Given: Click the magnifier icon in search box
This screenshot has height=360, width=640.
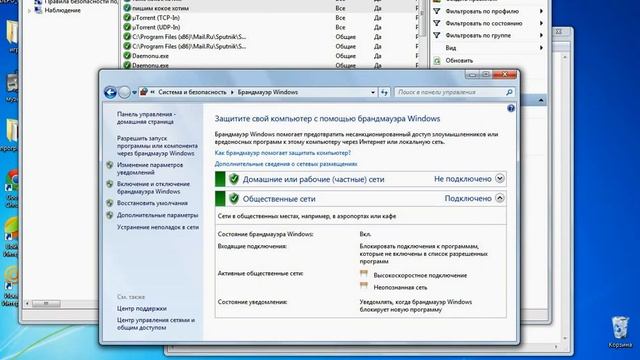Looking at the screenshot, I should point(509,93).
